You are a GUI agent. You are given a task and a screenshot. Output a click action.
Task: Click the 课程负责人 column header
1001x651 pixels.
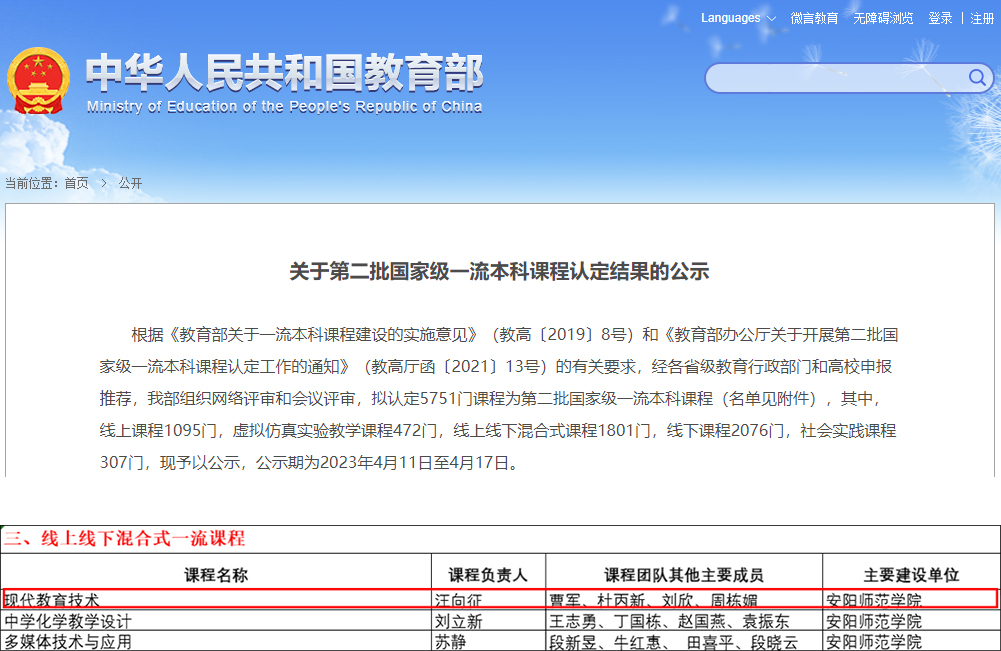(x=488, y=574)
